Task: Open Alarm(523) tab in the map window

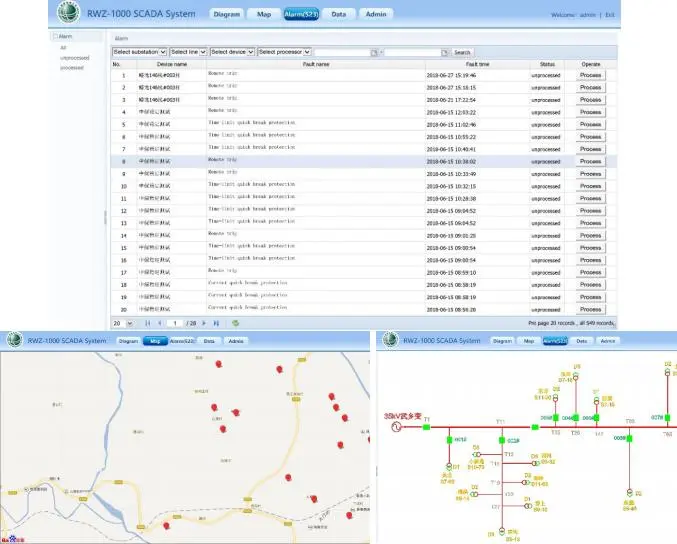Action: 182,341
